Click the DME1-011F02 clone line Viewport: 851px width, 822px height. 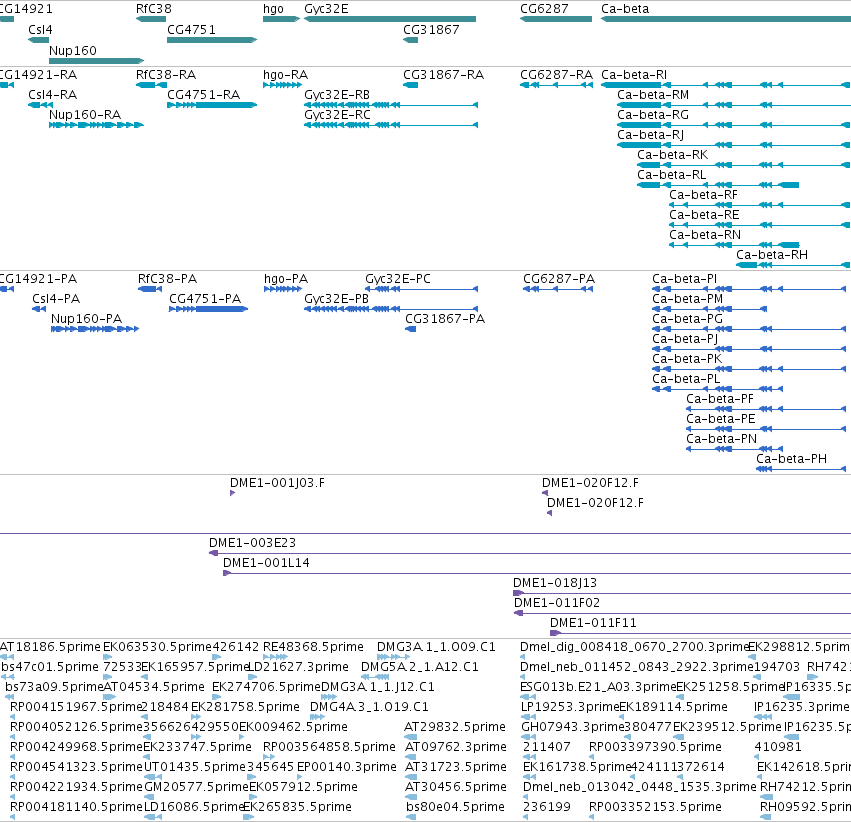pyautogui.click(x=682, y=613)
